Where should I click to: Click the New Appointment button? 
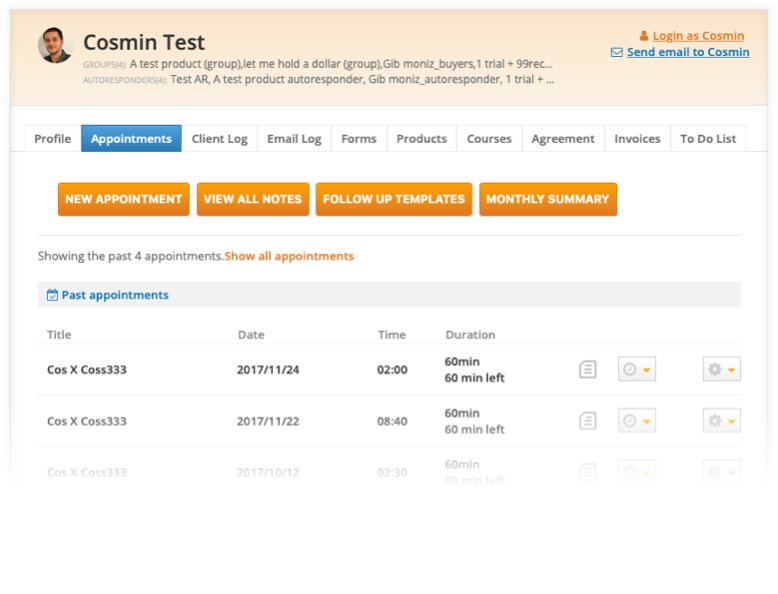point(124,199)
